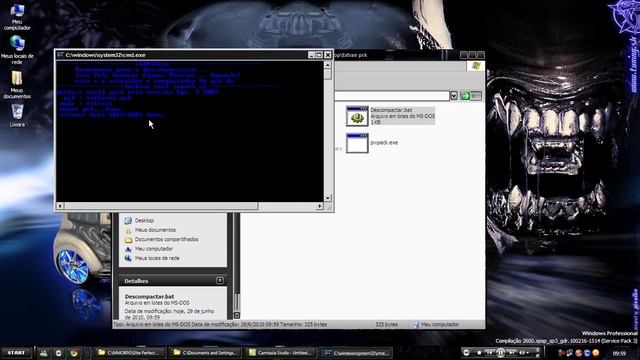Open Meu computador link in side panel
Image resolution: width=640 pixels, height=360 pixels.
pos(149,249)
